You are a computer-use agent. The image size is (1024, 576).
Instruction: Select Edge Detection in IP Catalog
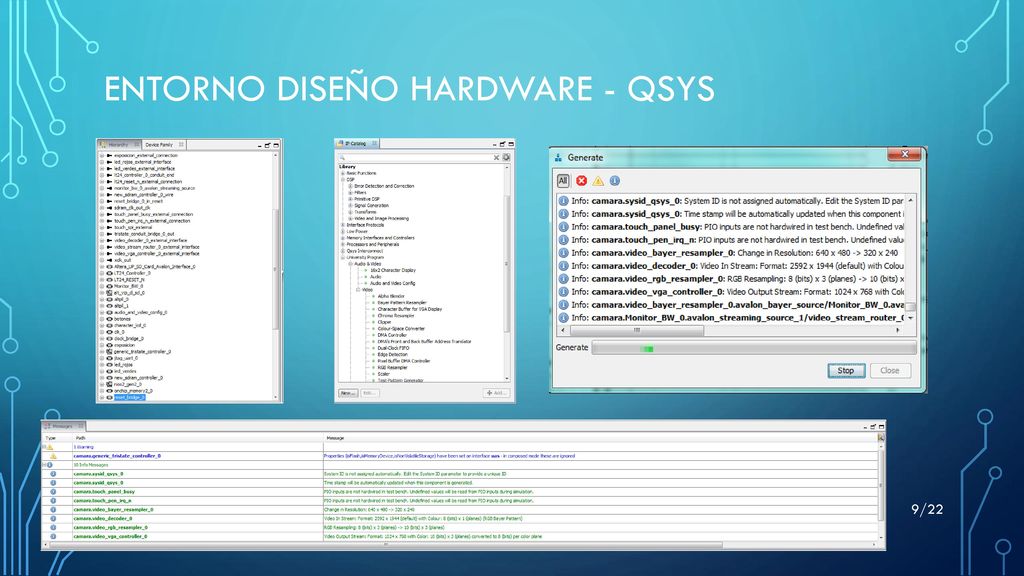pyautogui.click(x=392, y=355)
